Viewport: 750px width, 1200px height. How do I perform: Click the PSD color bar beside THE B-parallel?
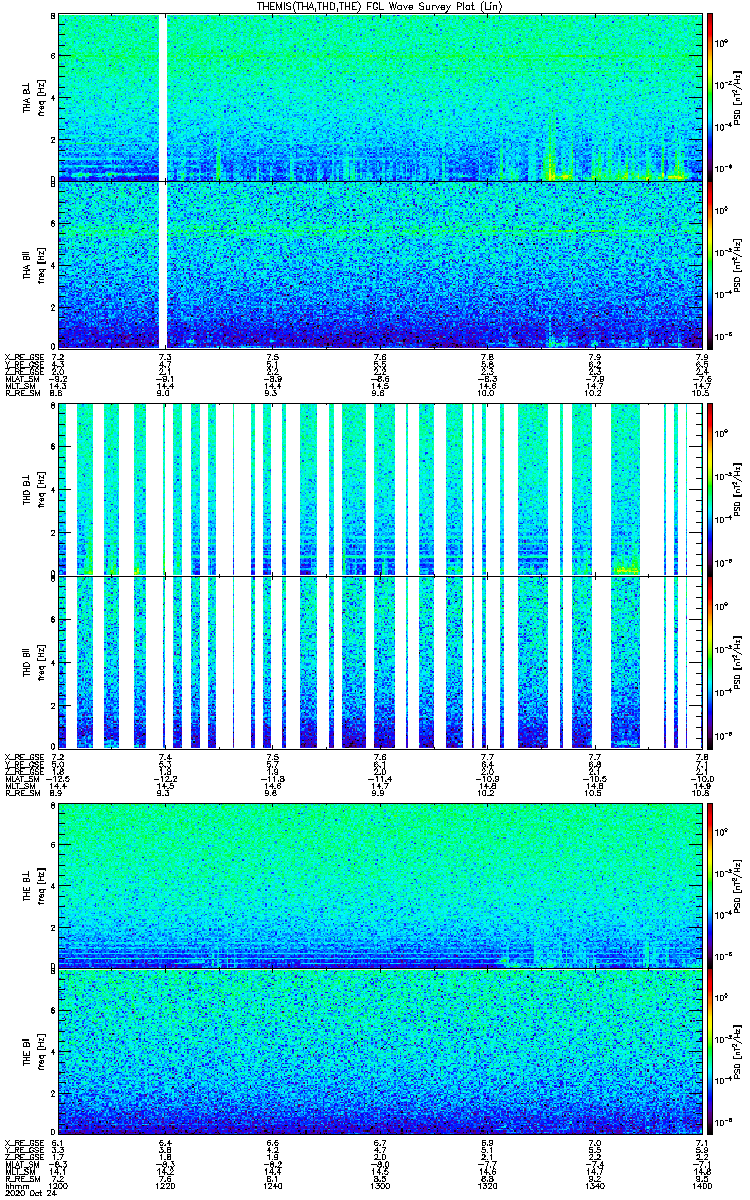click(710, 1052)
